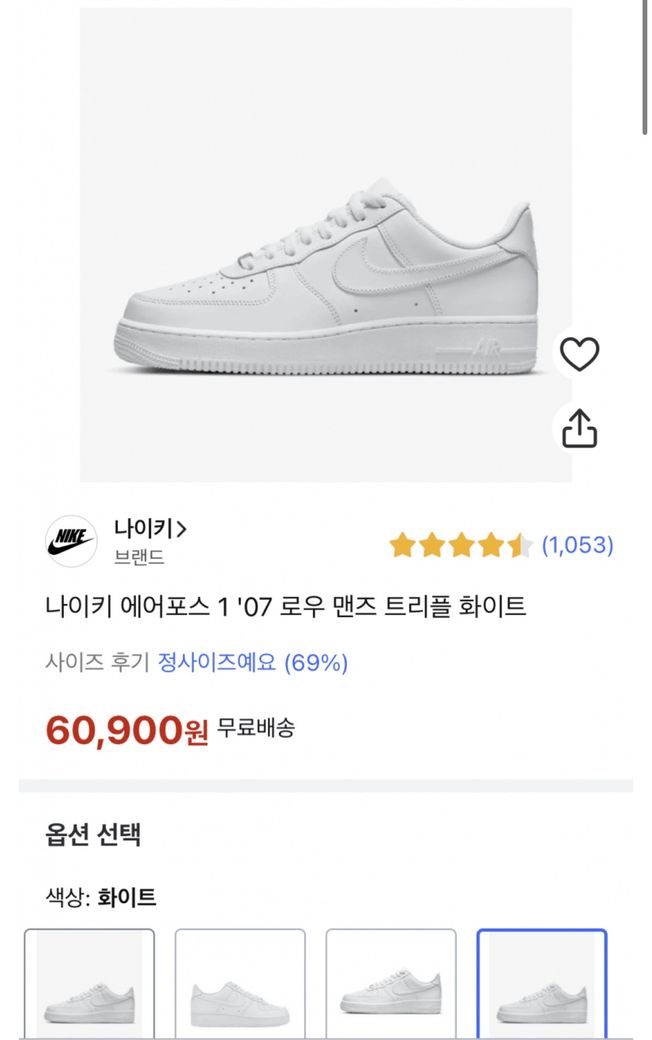Click the 무료배송 free shipping label
Screen dimensions: 652x1040
coord(256,729)
